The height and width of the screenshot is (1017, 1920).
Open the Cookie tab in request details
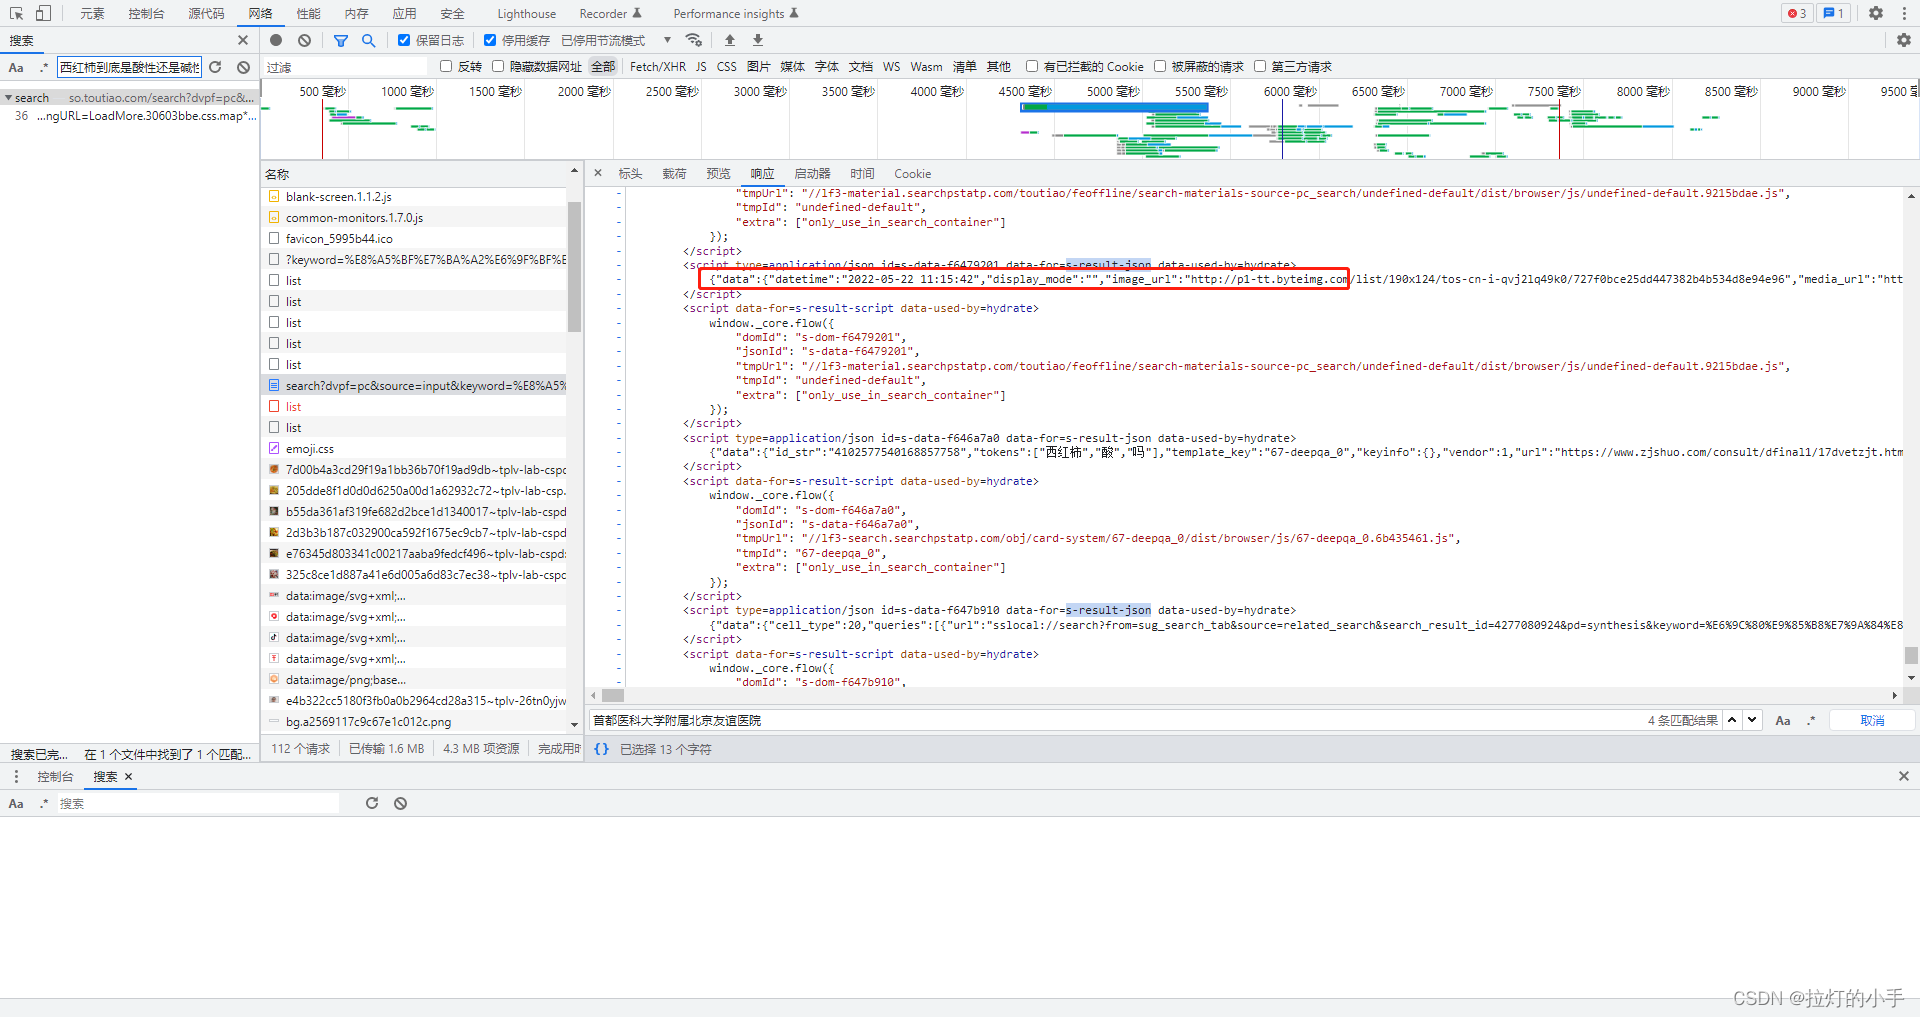coord(912,173)
